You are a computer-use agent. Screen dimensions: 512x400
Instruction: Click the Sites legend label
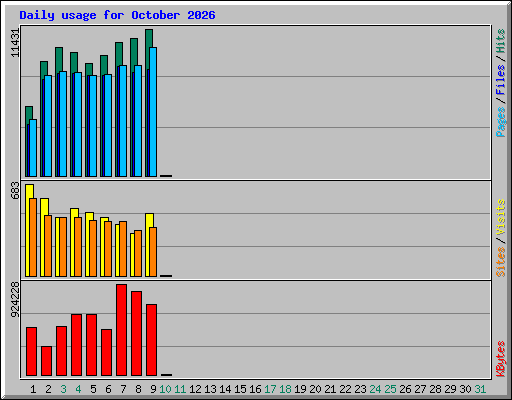pyautogui.click(x=501, y=262)
